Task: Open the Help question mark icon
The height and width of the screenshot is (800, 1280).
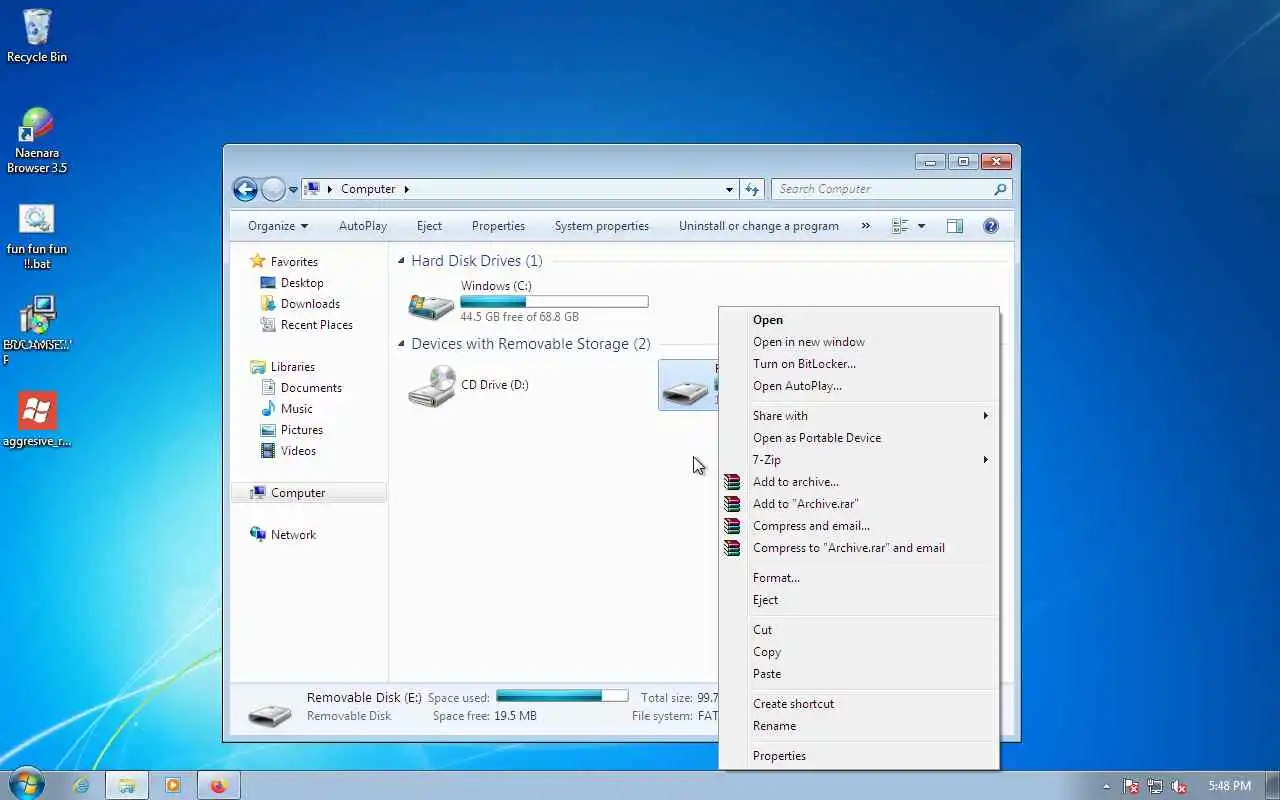Action: [x=991, y=226]
